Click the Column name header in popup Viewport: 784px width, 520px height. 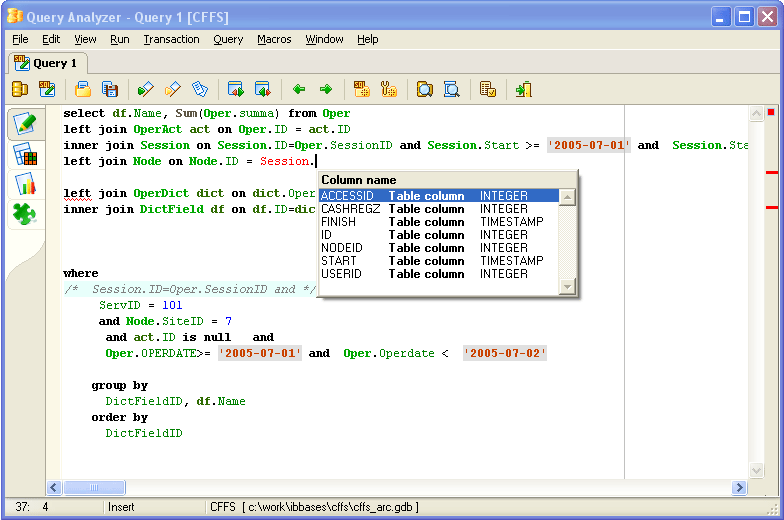[x=357, y=179]
